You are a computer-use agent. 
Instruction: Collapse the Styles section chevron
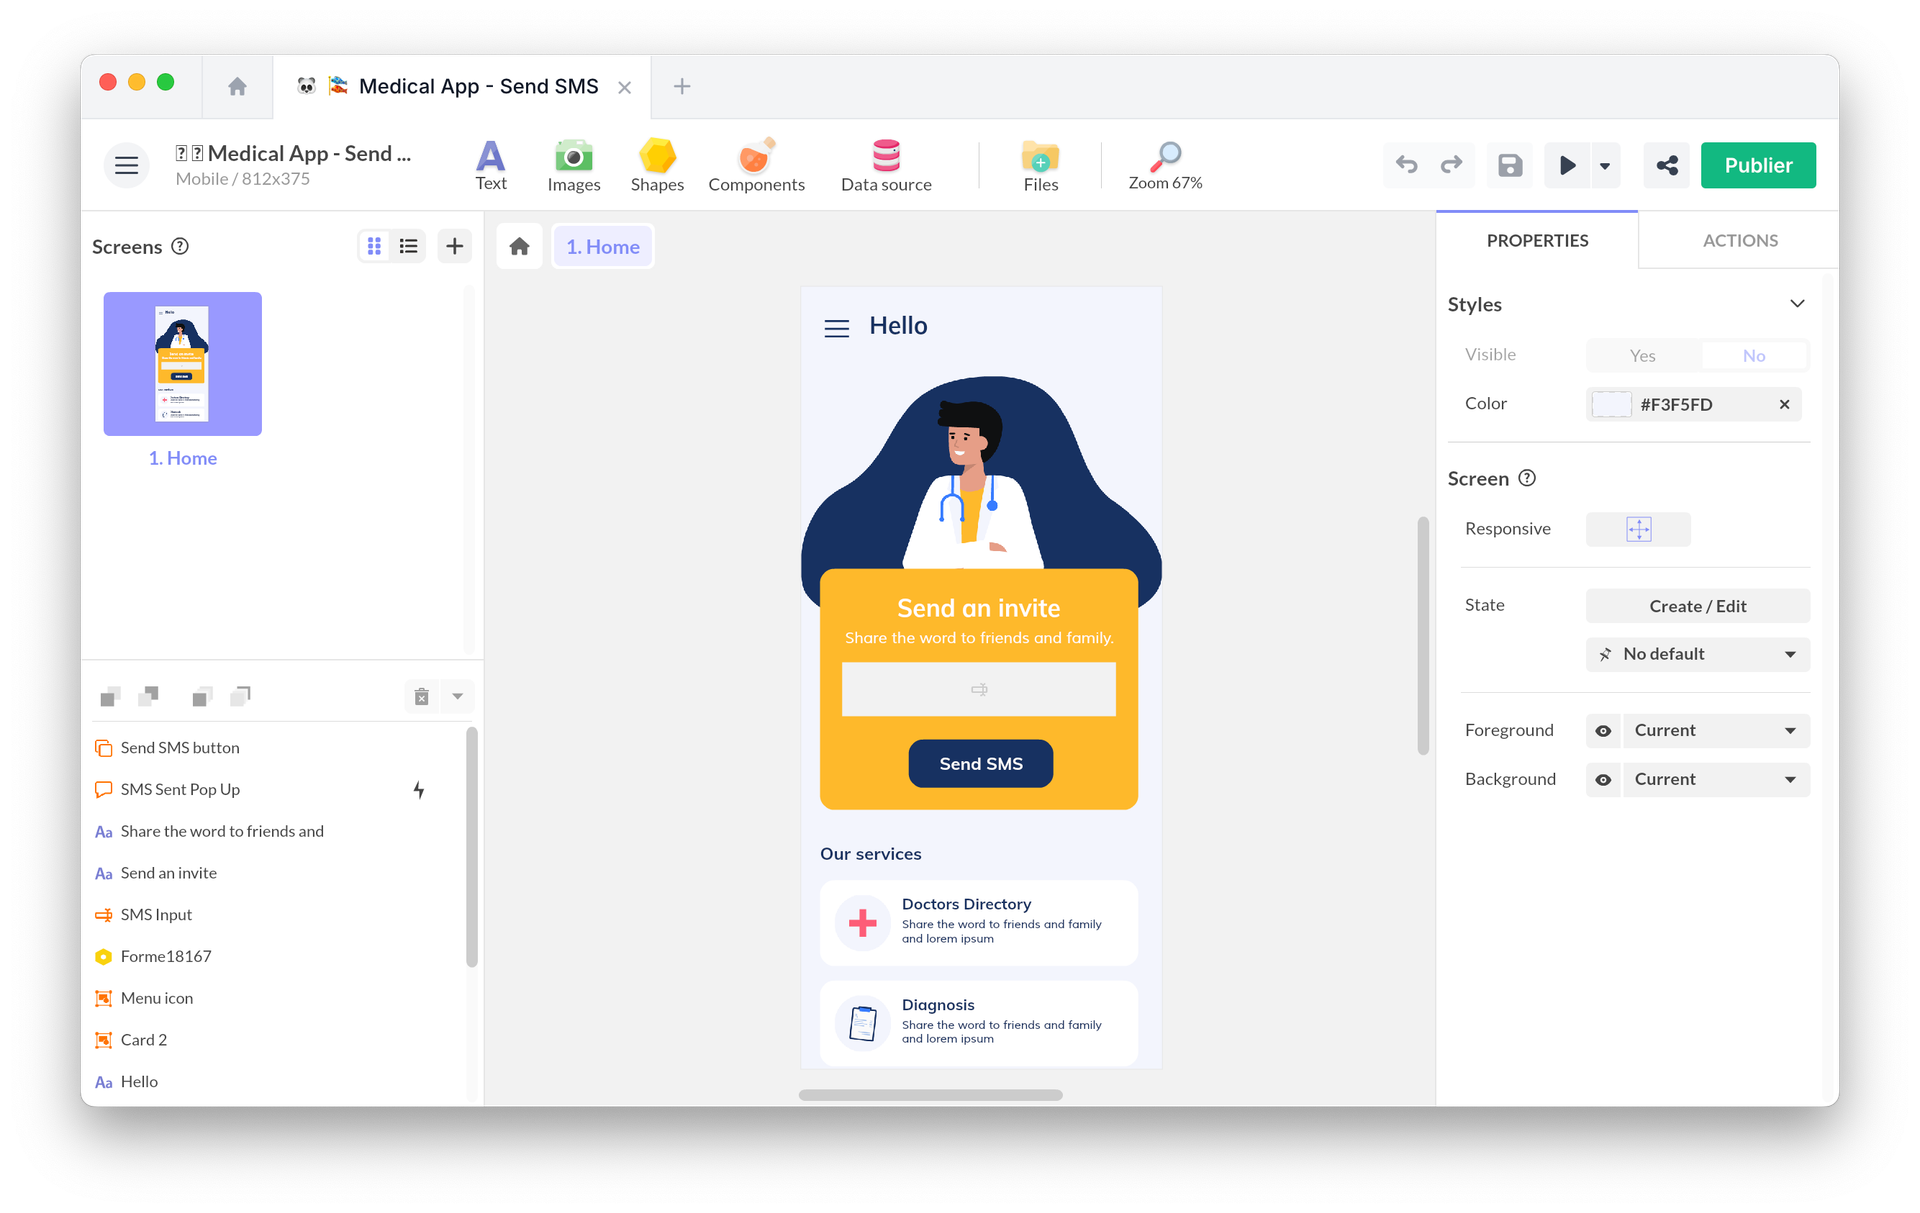1798,303
